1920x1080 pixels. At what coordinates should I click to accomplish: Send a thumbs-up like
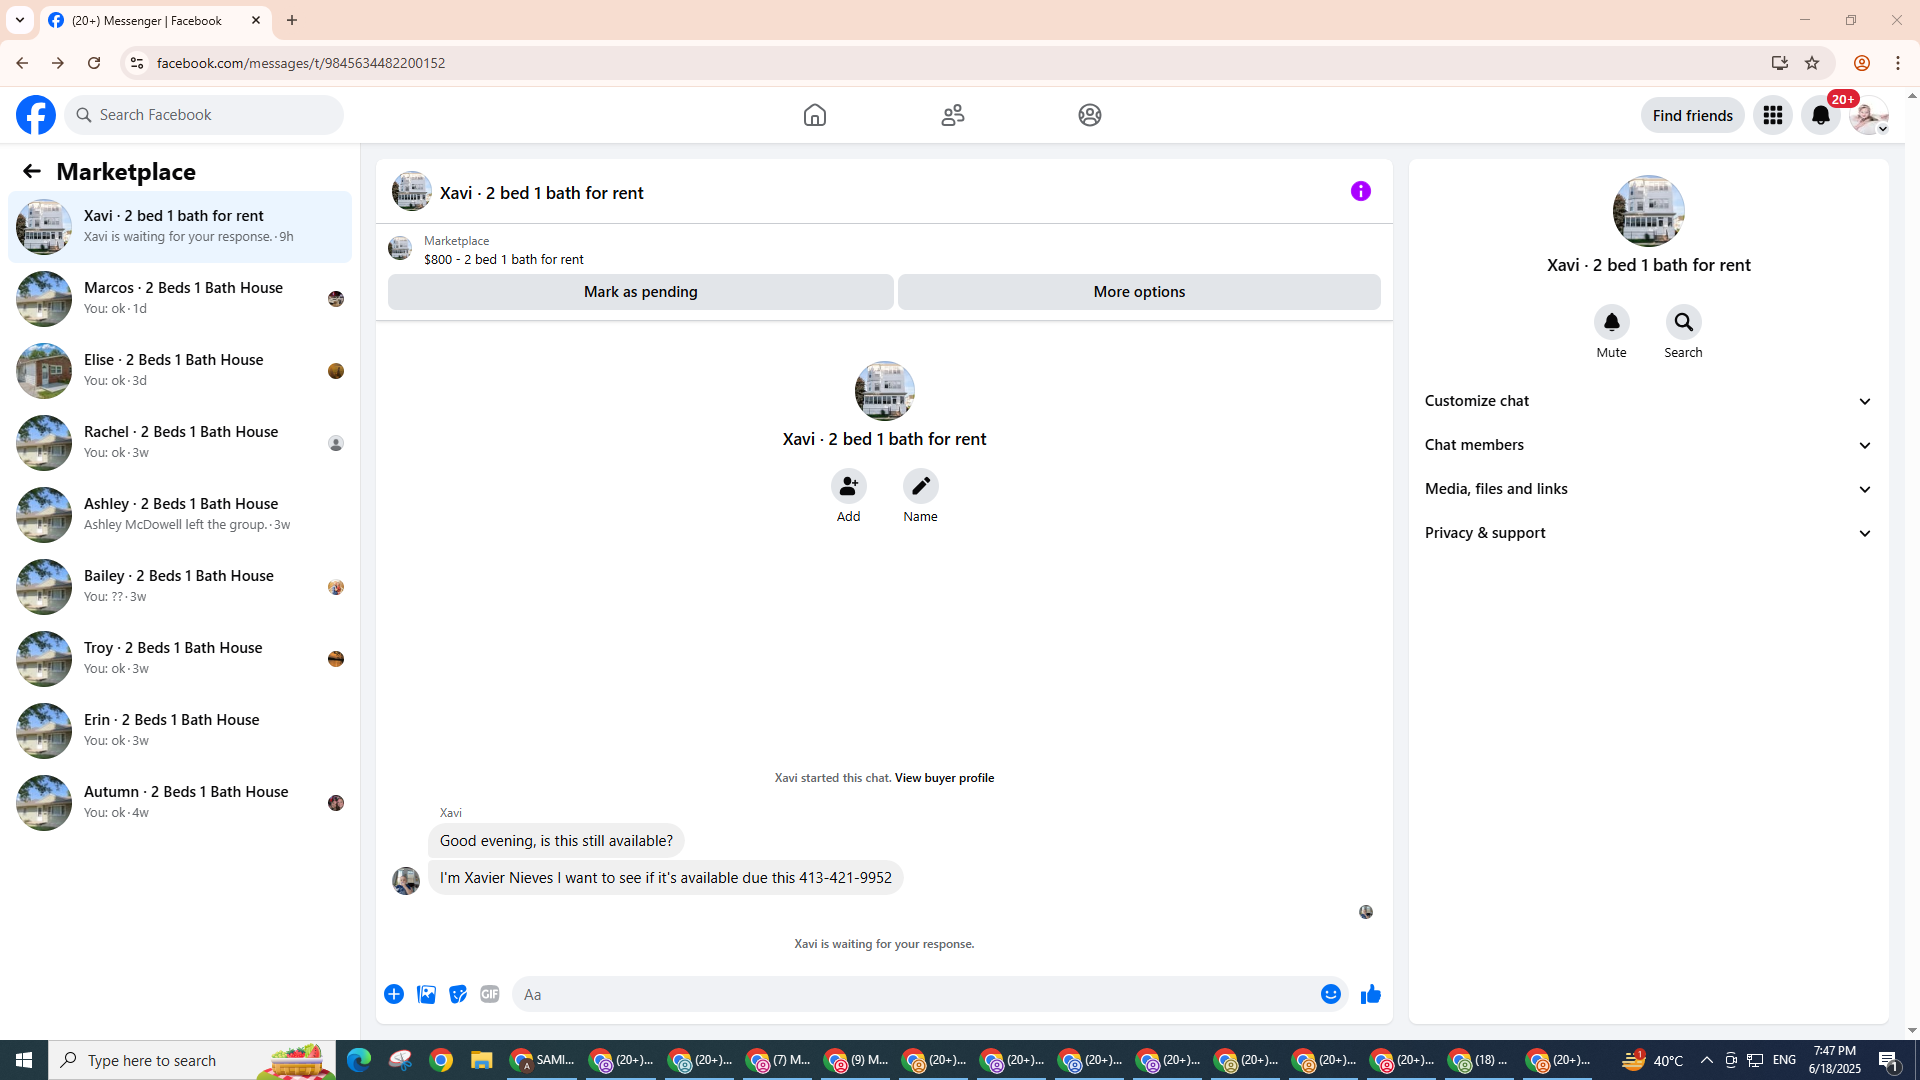(x=1371, y=994)
